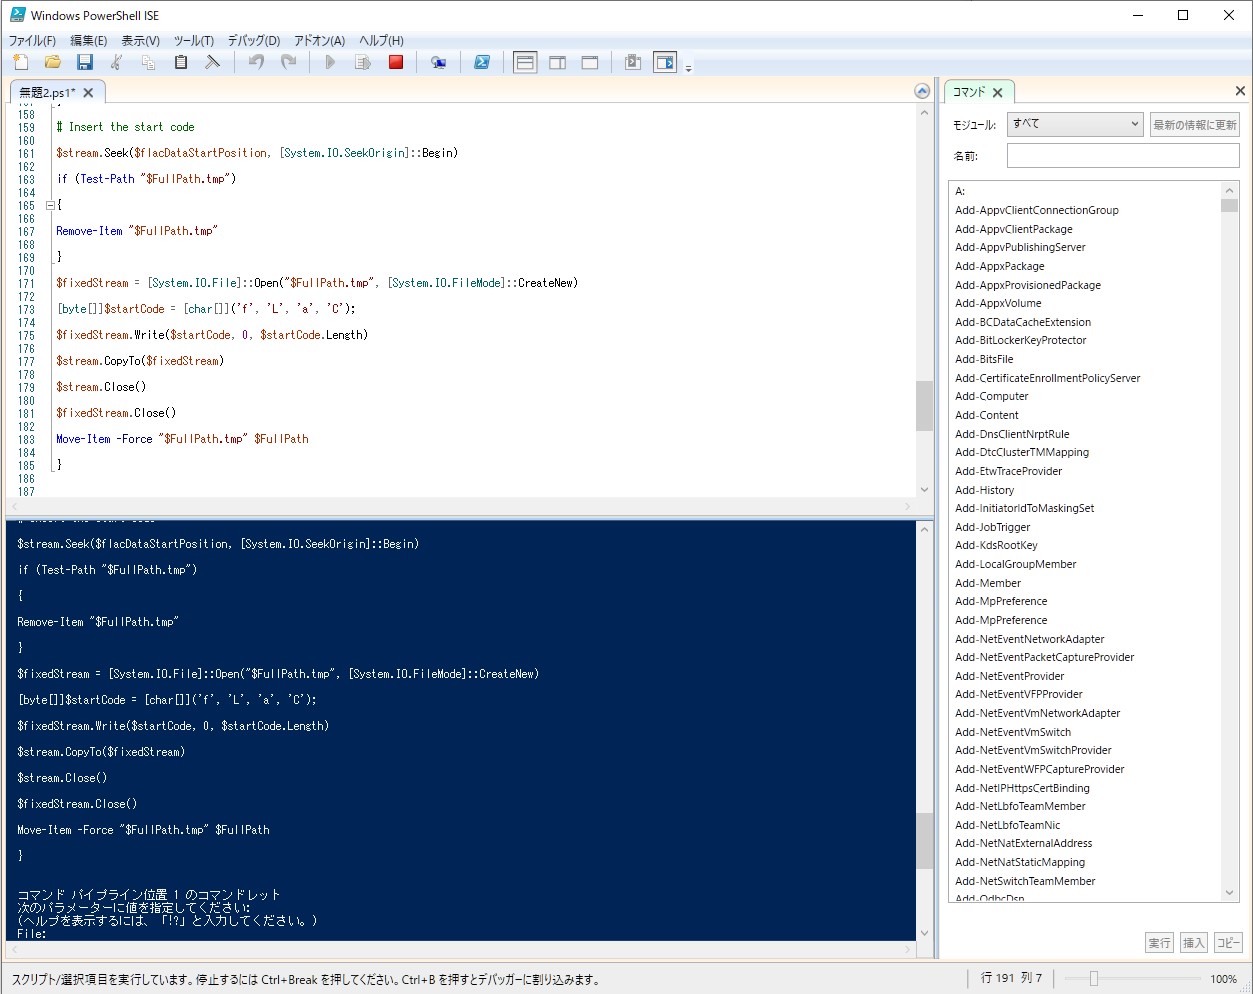Toggle the script pane to the right
1253x994 pixels.
[557, 61]
